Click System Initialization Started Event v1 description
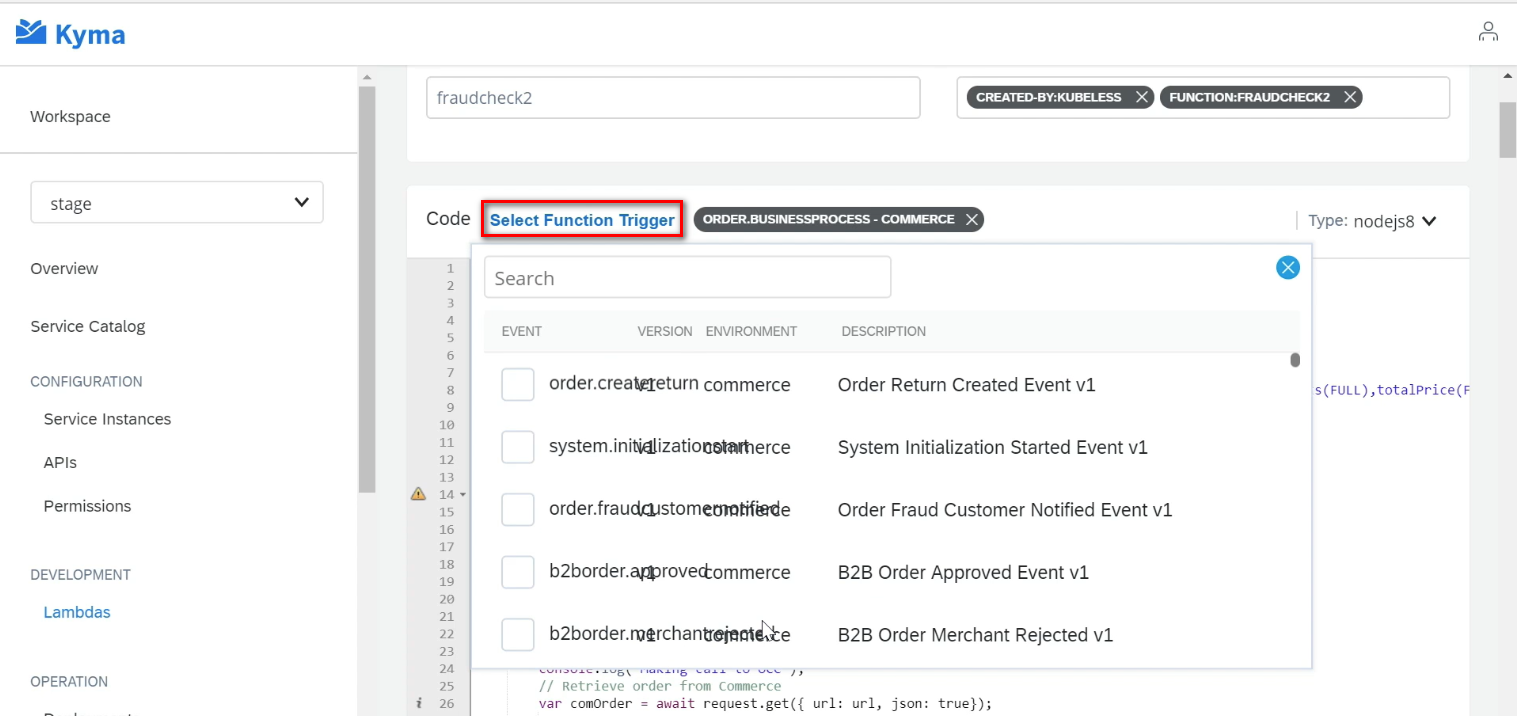Viewport: 1518px width, 716px height. (x=992, y=447)
